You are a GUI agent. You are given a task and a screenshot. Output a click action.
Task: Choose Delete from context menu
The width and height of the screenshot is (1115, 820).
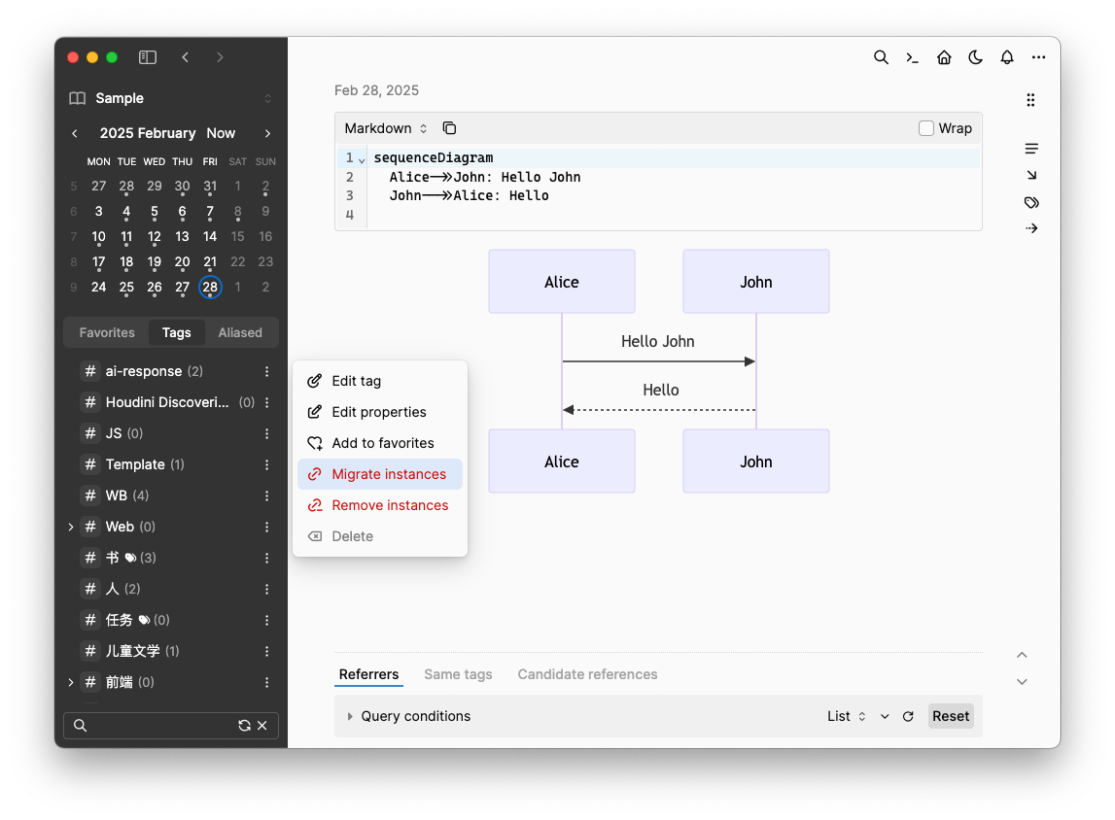(380, 536)
